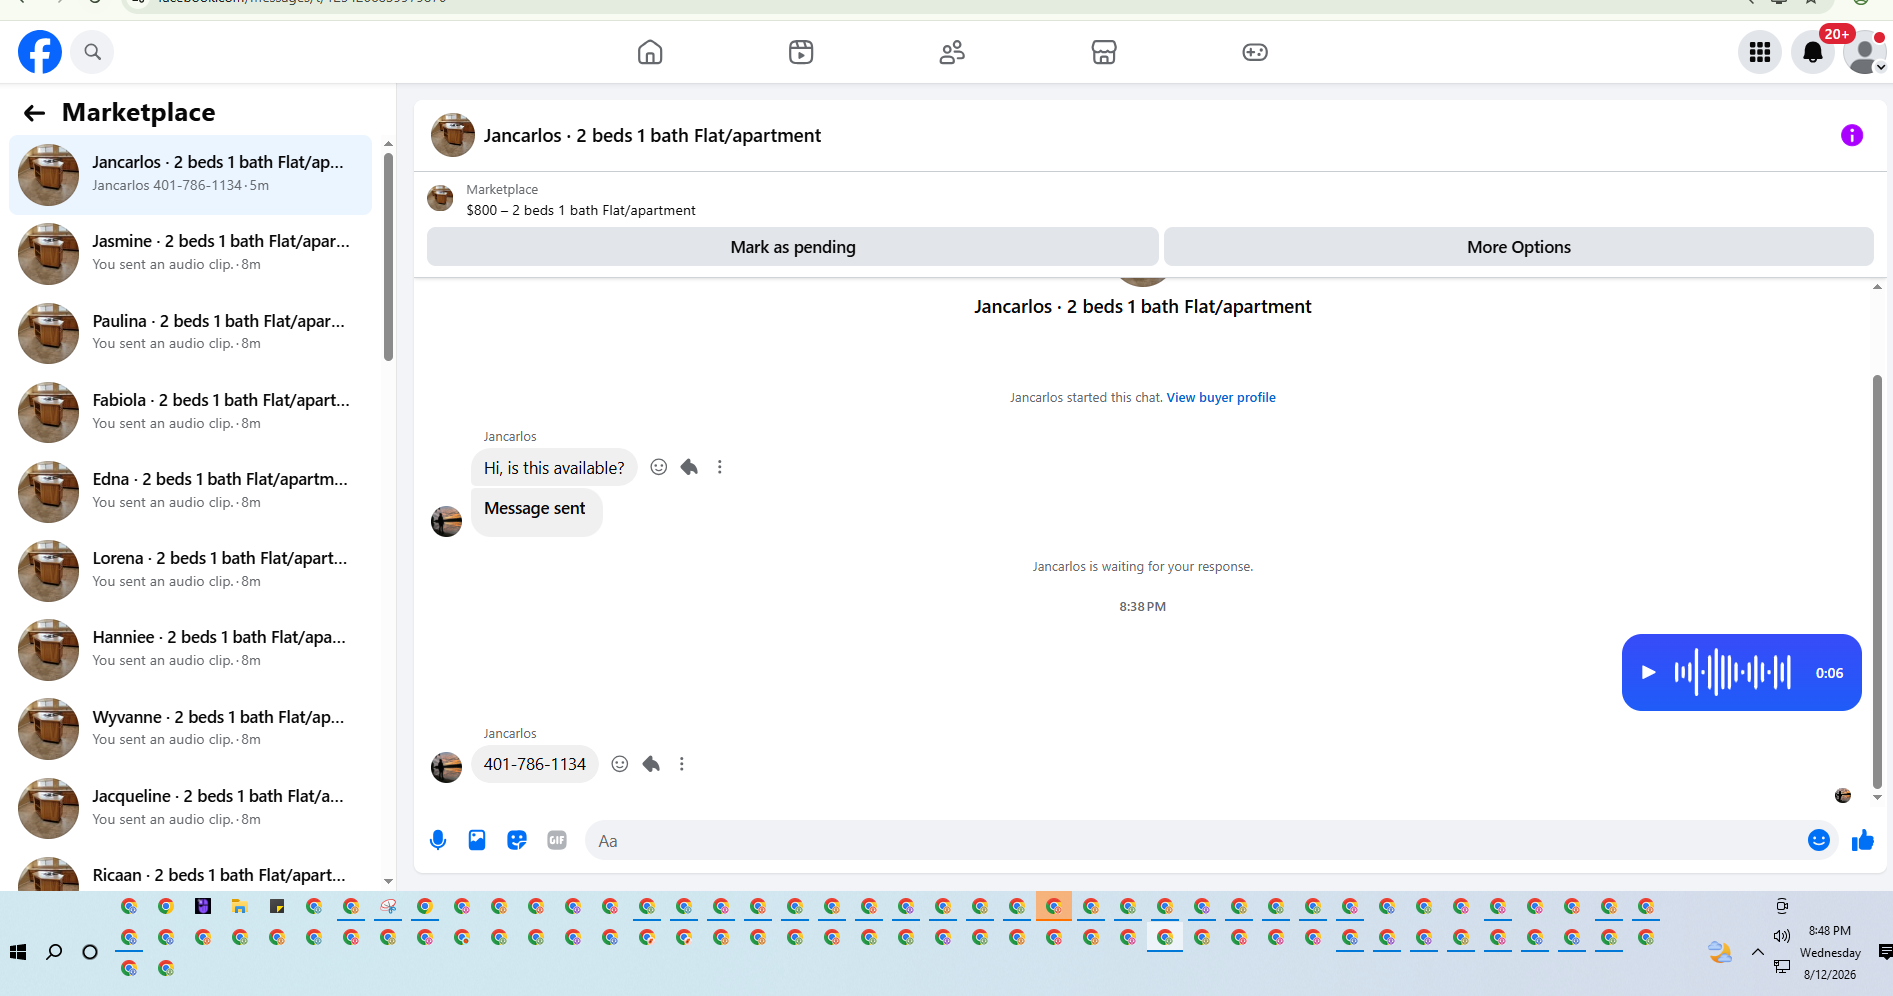Open more options for "Hi, is this available?"
This screenshot has height=996, width=1893.
pyautogui.click(x=720, y=467)
